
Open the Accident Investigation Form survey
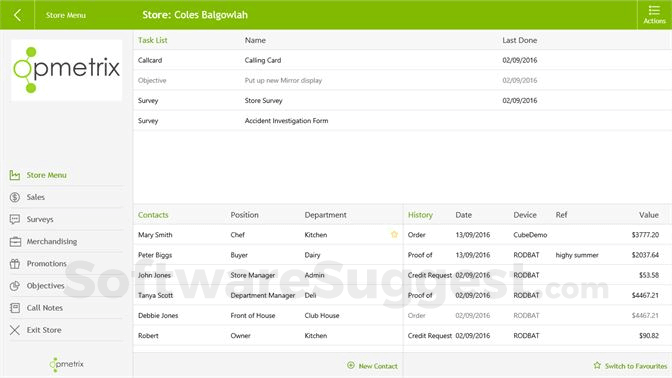(x=402, y=120)
